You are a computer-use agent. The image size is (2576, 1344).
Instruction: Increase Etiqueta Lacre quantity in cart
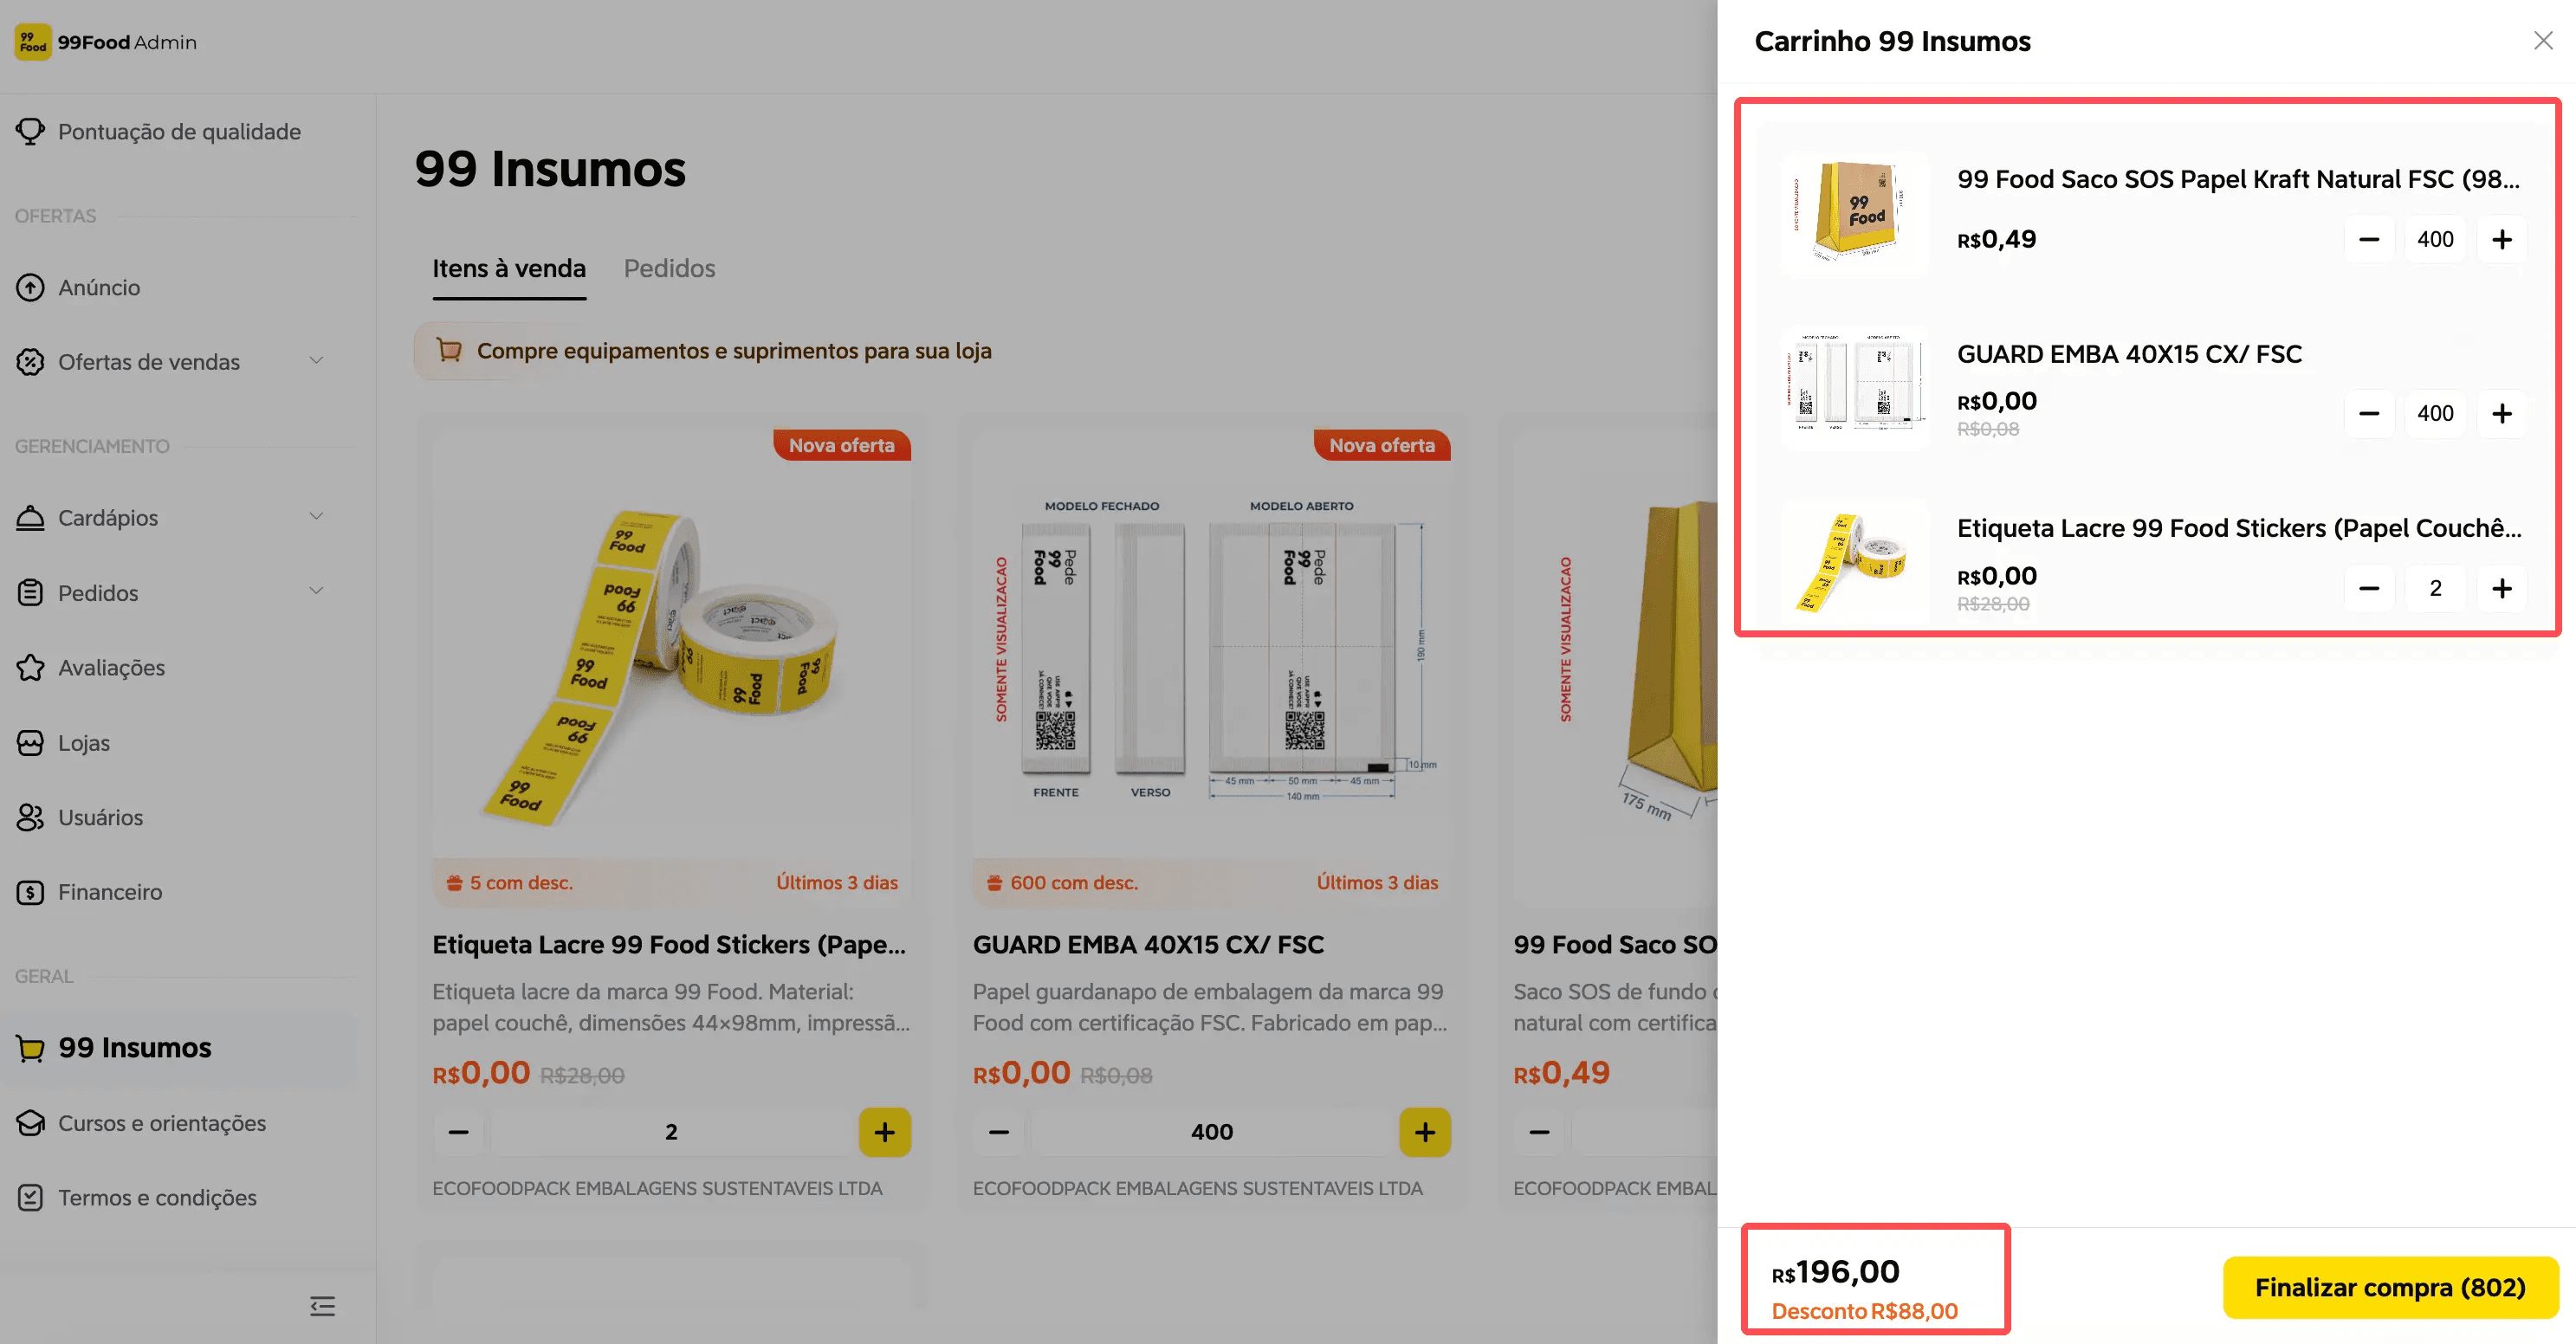click(2501, 588)
